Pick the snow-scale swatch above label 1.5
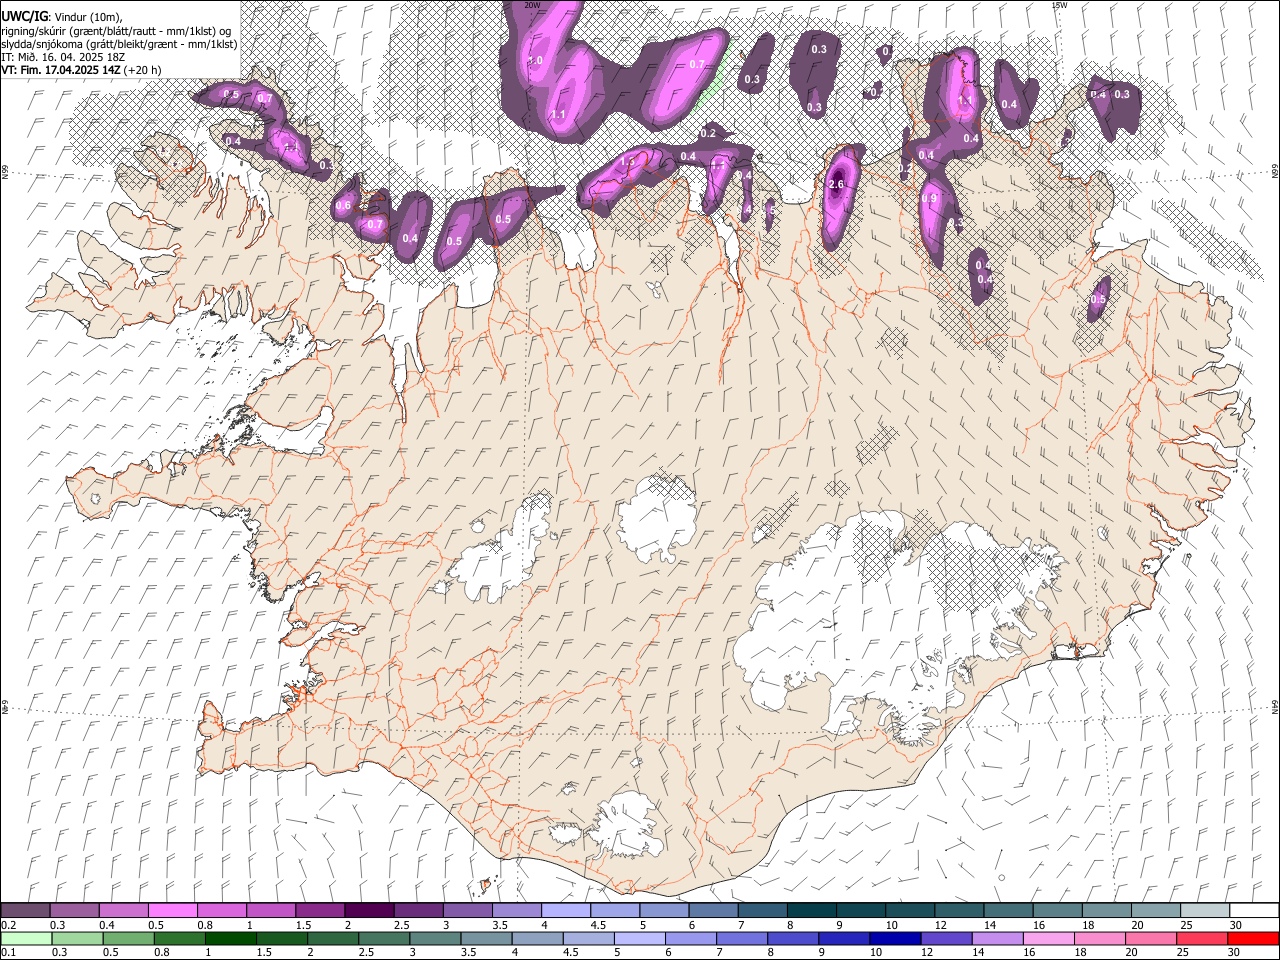This screenshot has width=1280, height=960. click(320, 910)
